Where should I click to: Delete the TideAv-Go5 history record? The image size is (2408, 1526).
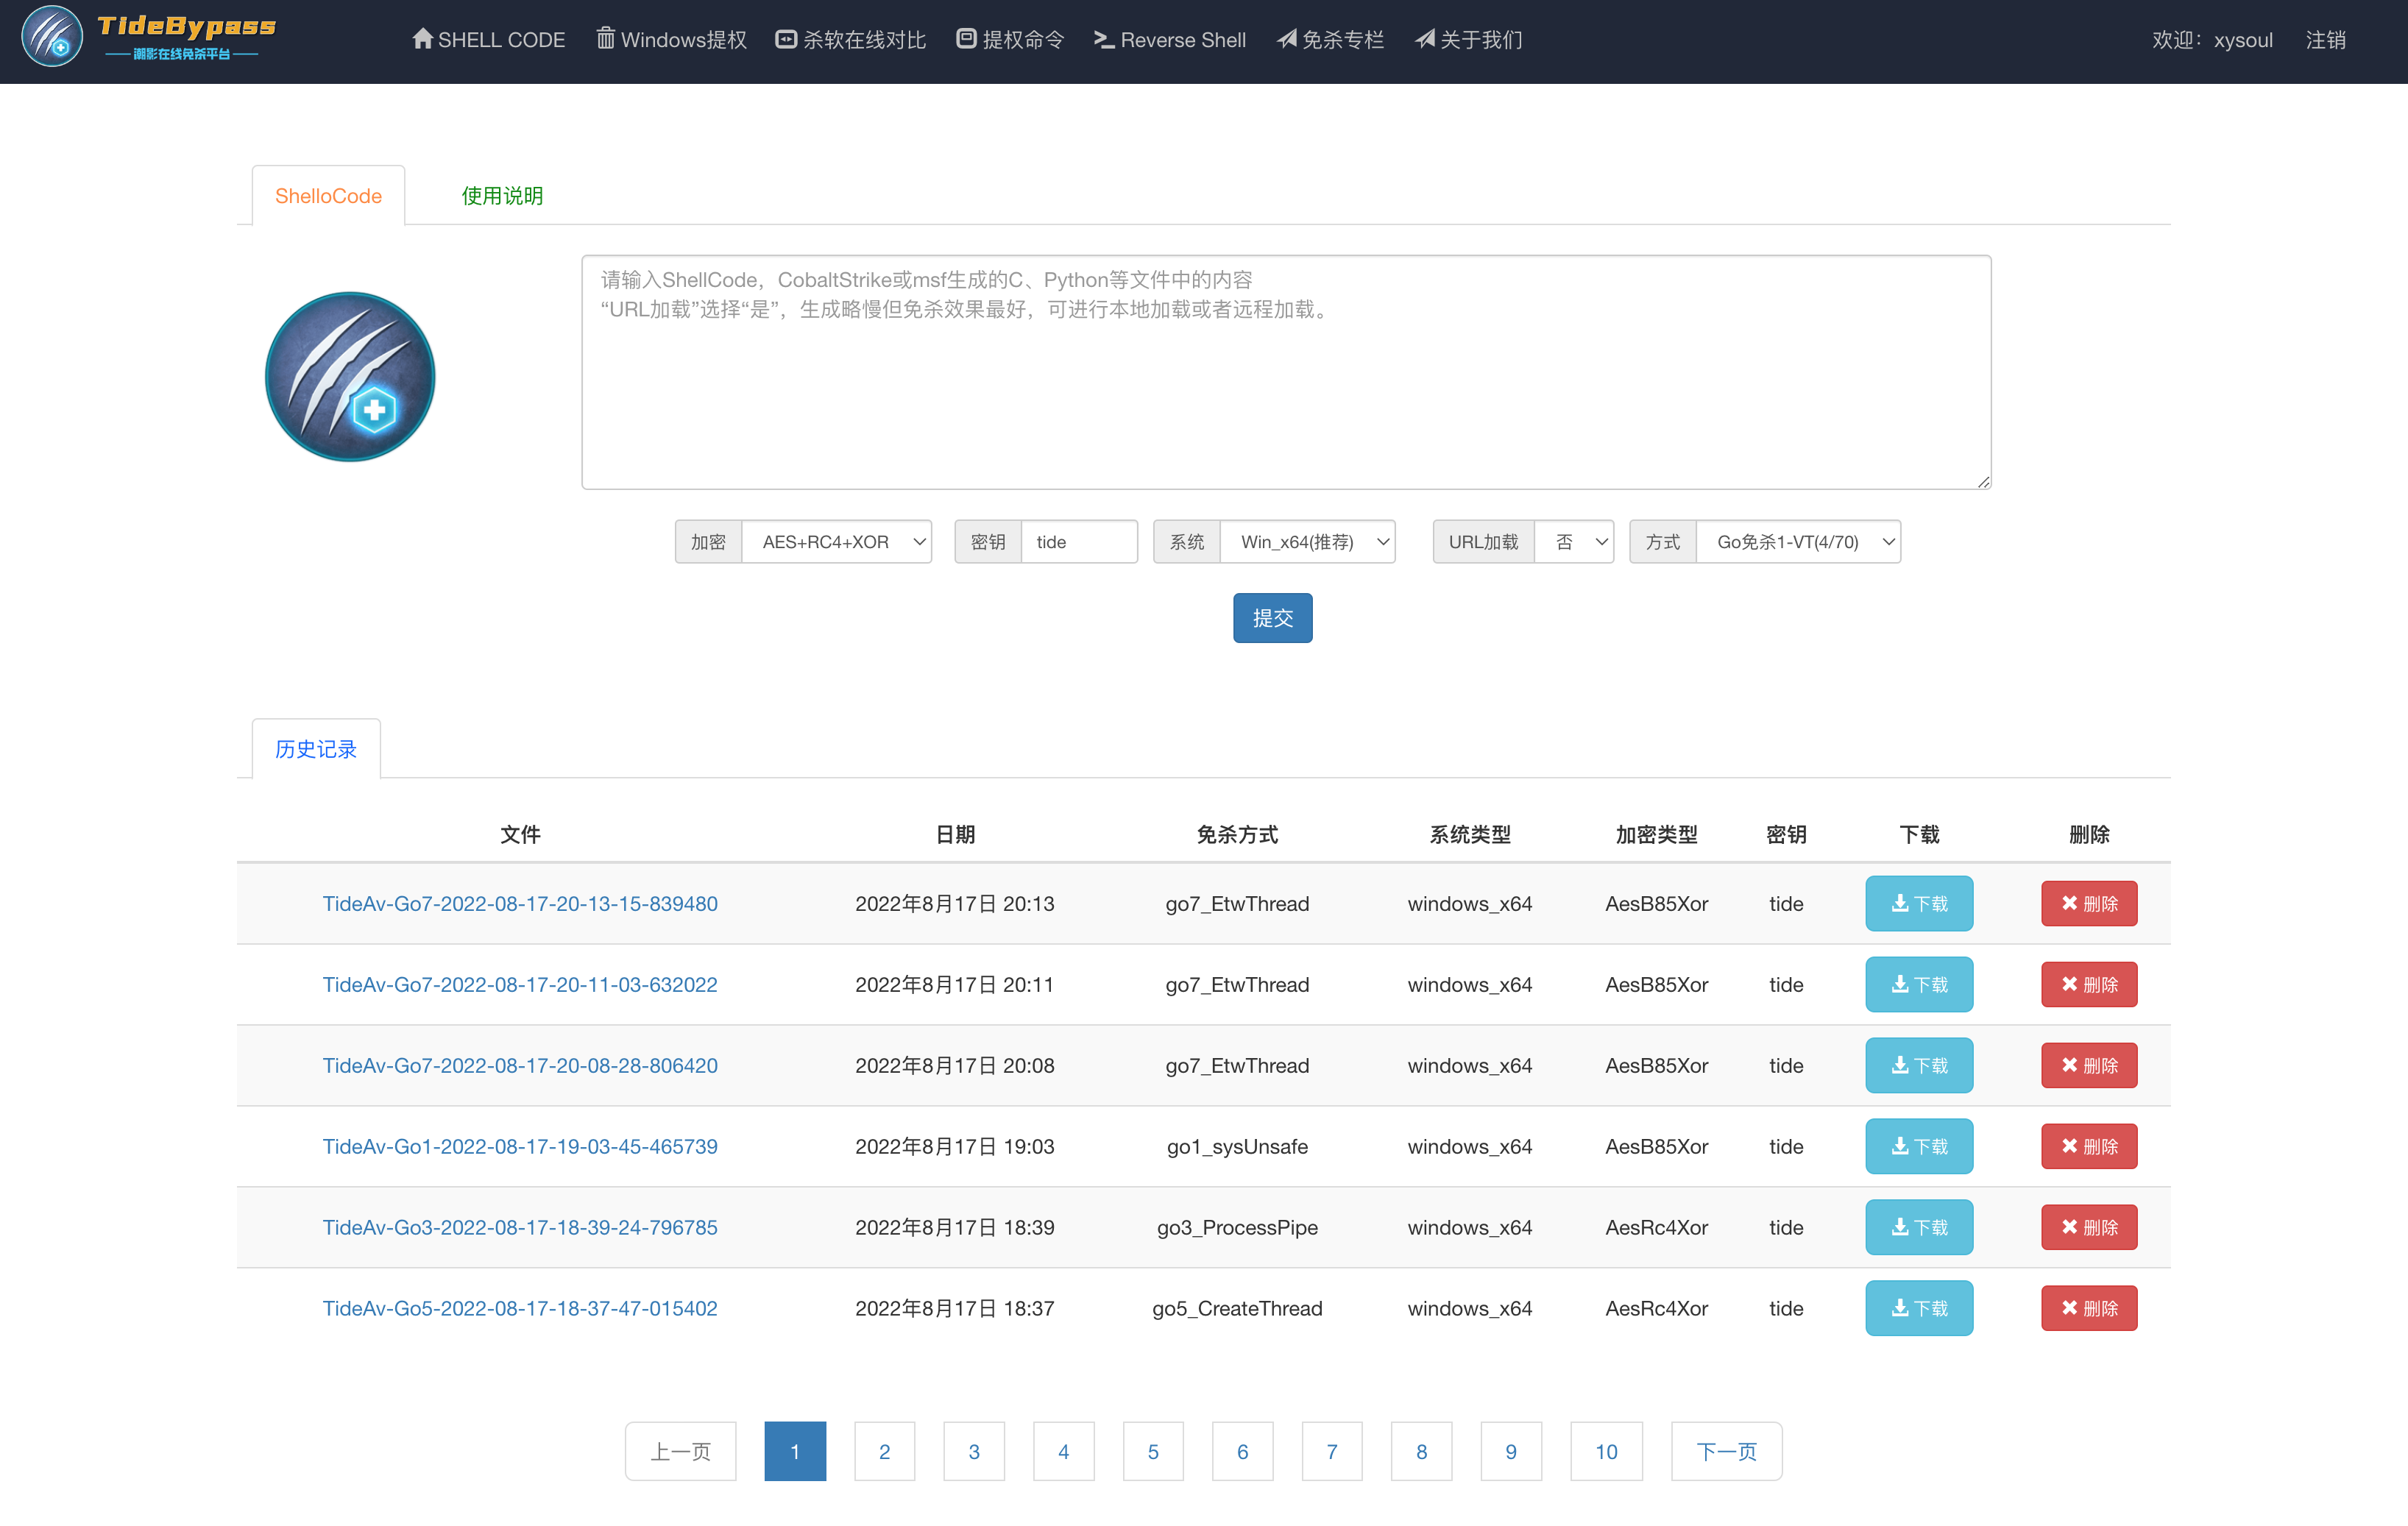point(2088,1308)
